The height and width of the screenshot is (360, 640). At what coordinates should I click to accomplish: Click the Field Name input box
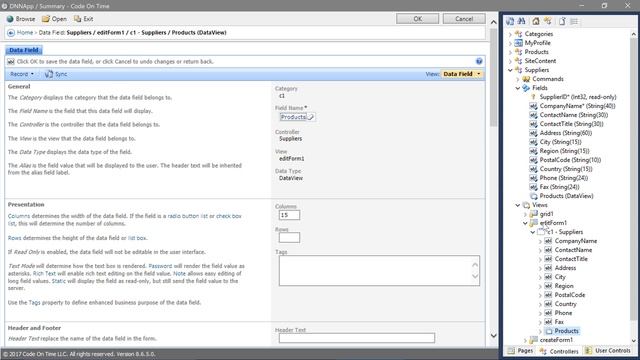point(293,117)
